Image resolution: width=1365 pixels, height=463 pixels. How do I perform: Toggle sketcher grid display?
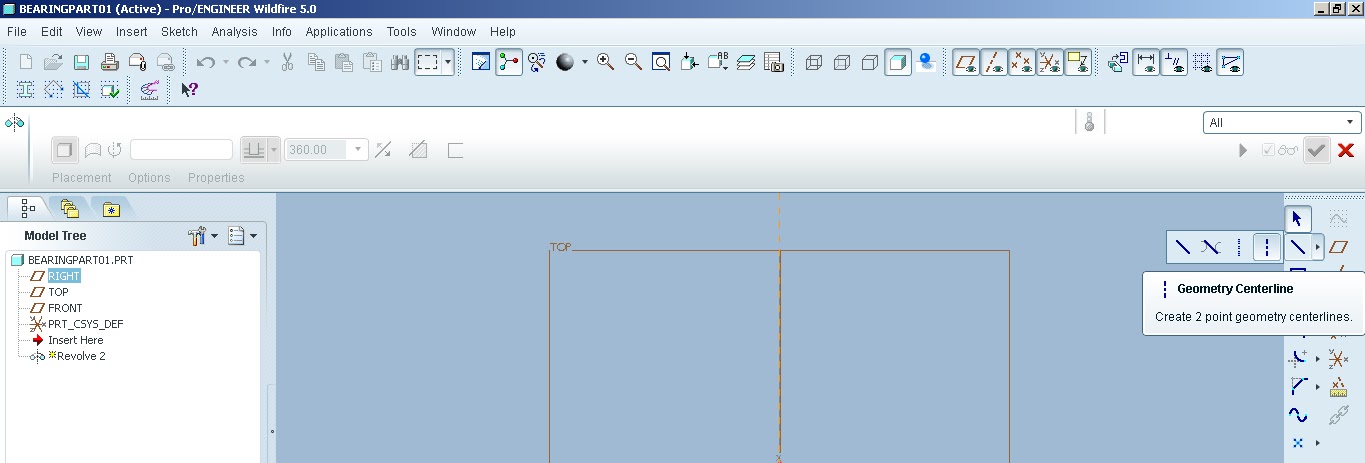[1202, 62]
